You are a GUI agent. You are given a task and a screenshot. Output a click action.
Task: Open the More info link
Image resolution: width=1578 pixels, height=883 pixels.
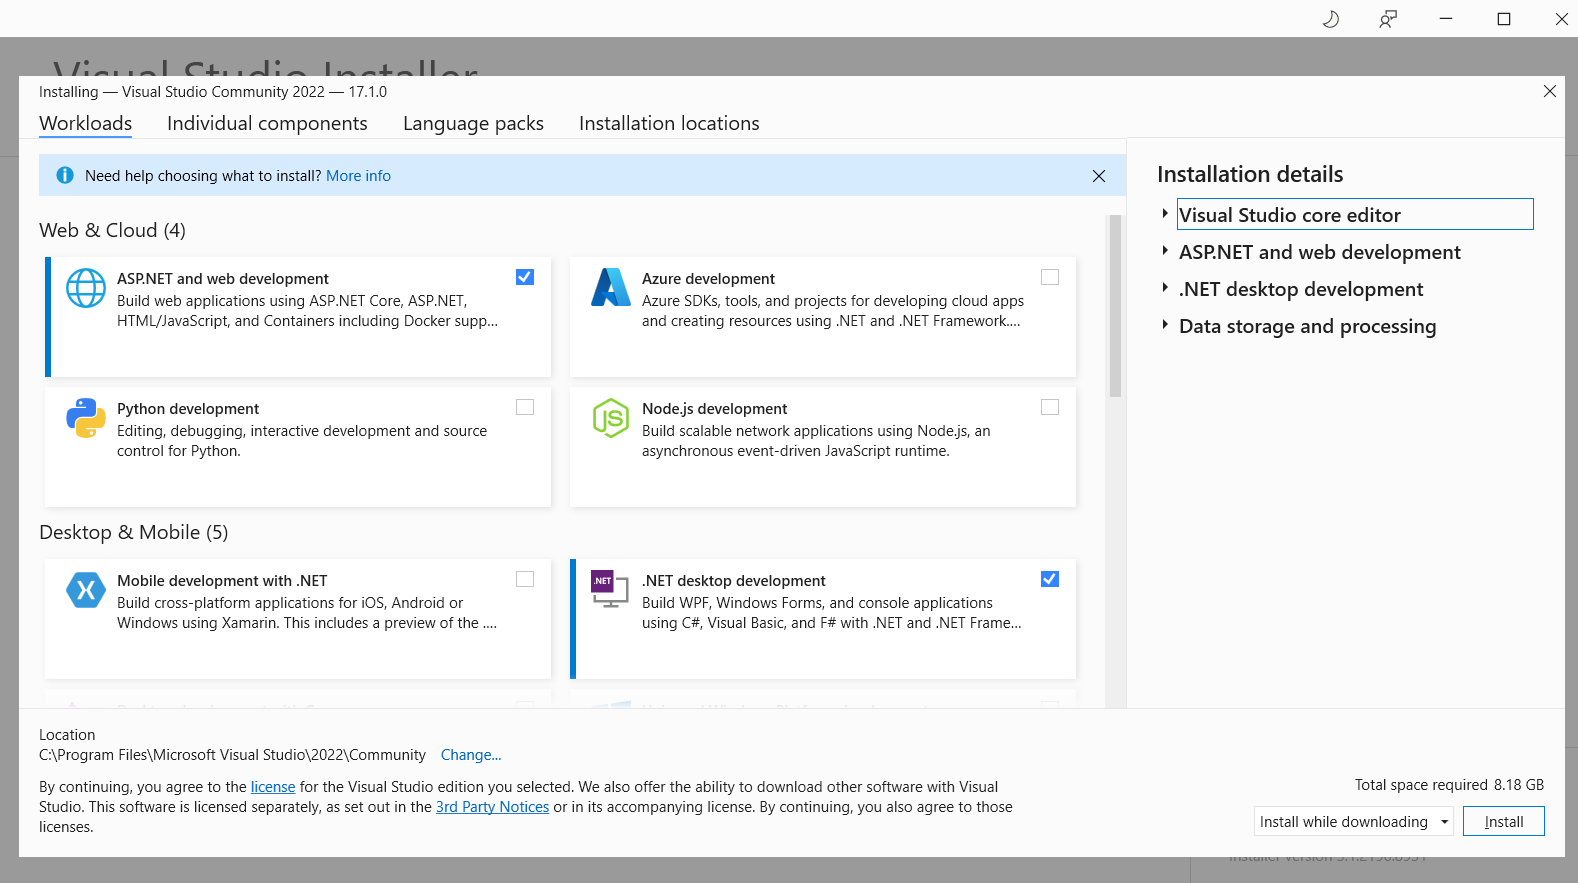358,176
